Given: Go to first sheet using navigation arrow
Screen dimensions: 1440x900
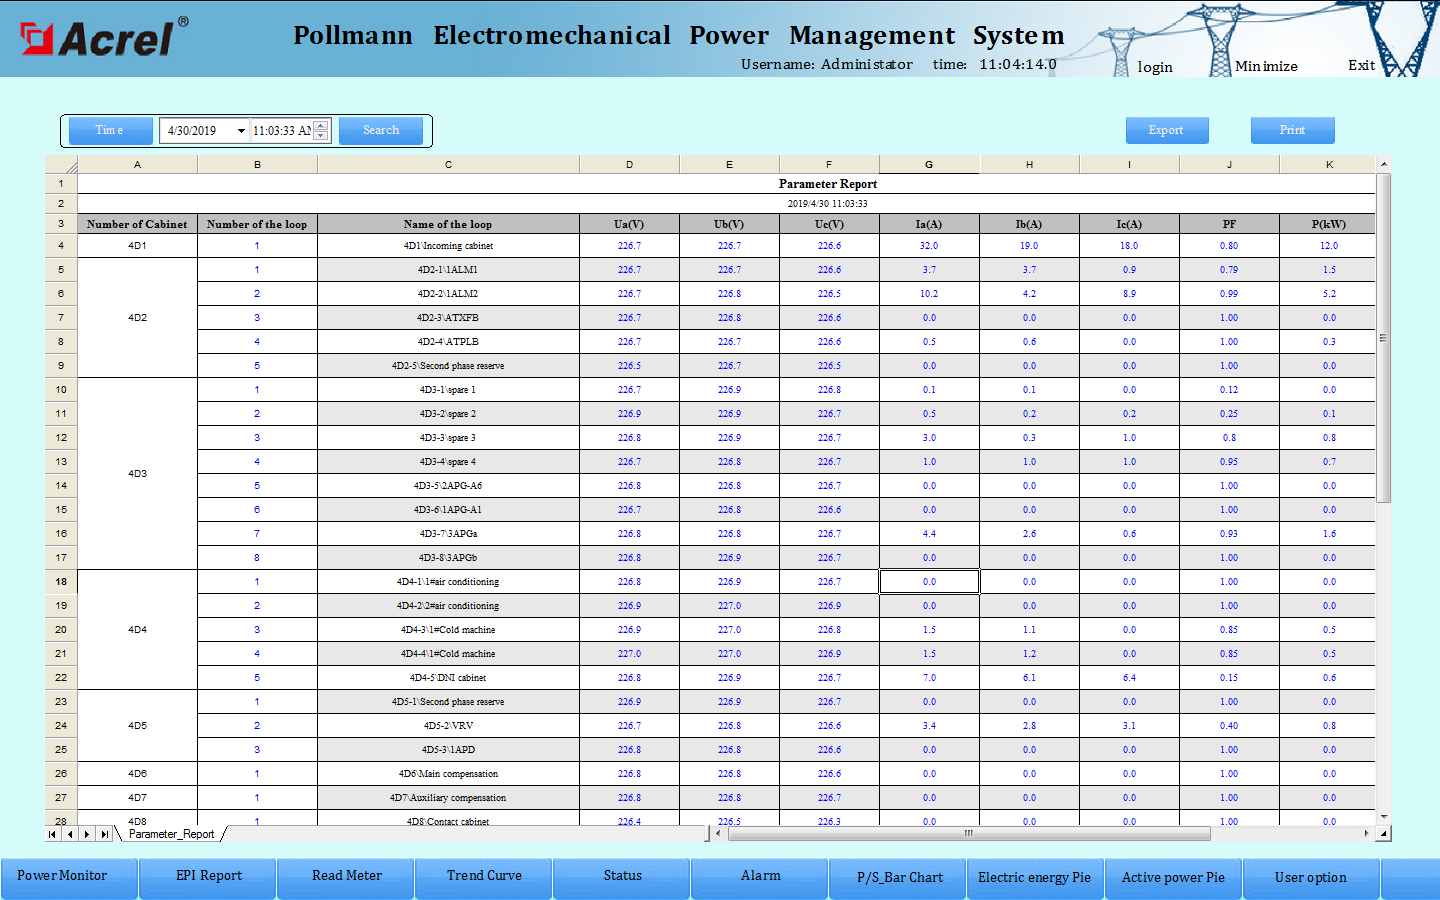Looking at the screenshot, I should (53, 834).
